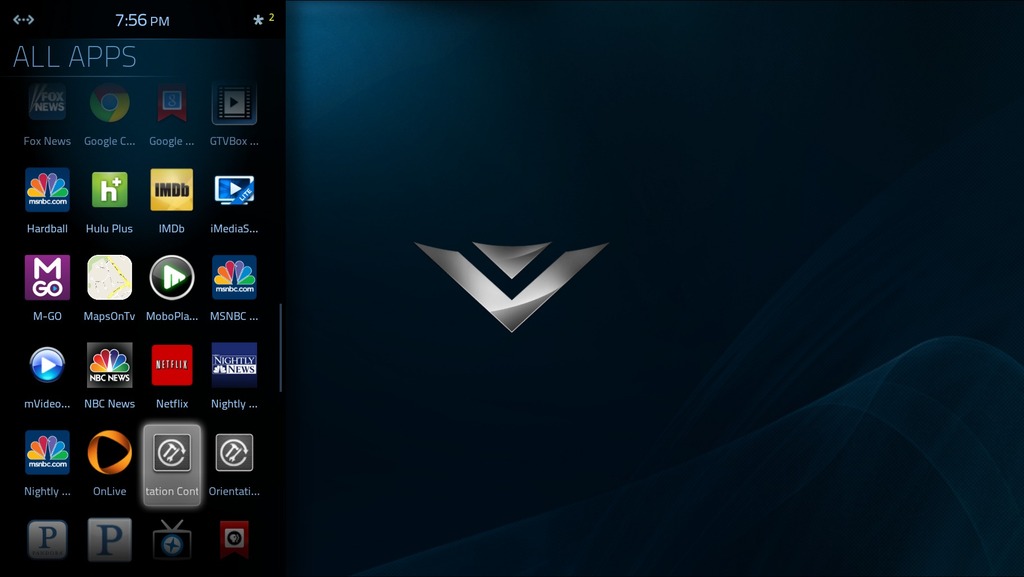The image size is (1024, 577).
Task: Open the red Google bookmark-ribbon app
Action: [172, 103]
